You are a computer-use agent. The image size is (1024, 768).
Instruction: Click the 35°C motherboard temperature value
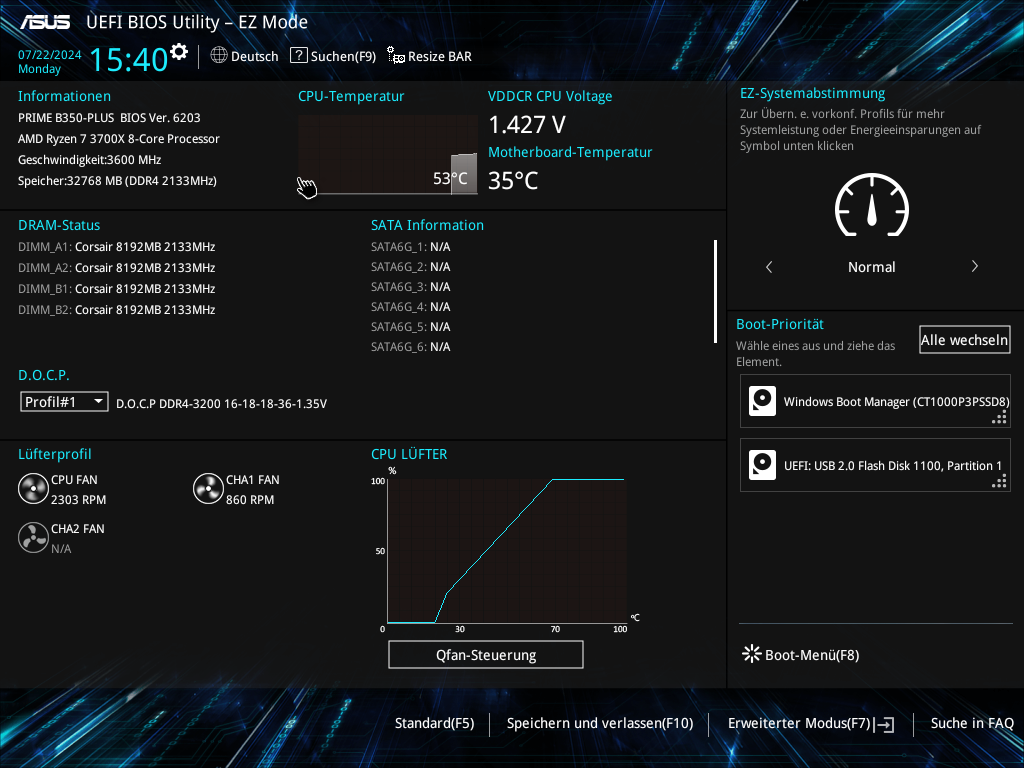click(x=513, y=180)
